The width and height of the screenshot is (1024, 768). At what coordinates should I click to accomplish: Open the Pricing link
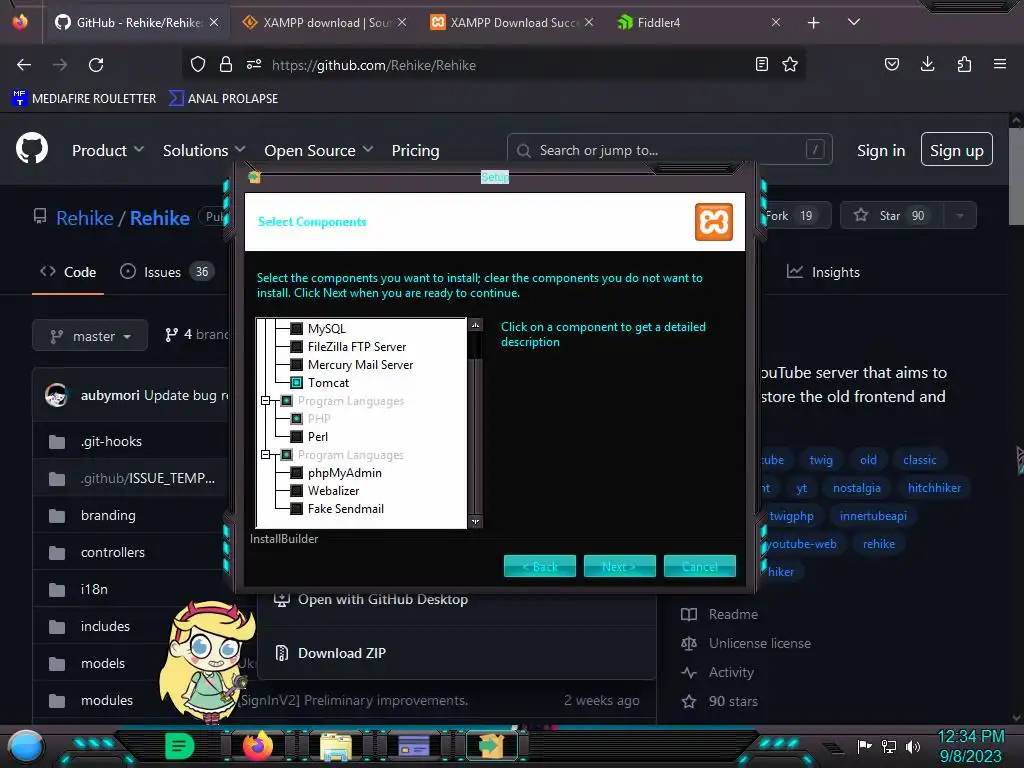pyautogui.click(x=415, y=150)
